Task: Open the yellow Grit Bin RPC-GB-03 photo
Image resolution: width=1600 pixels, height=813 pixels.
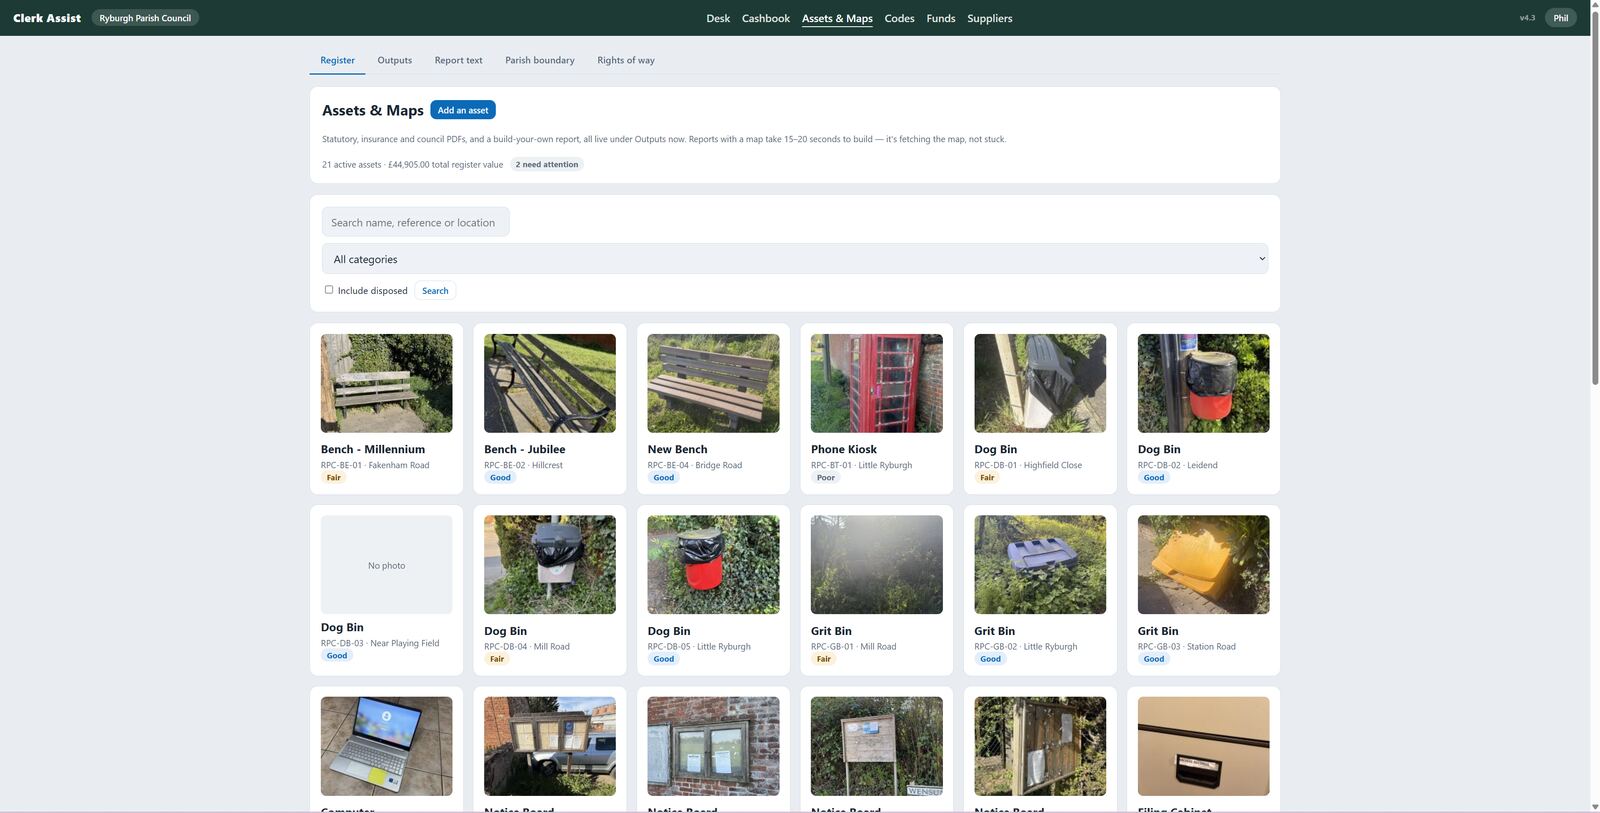Action: pyautogui.click(x=1204, y=565)
